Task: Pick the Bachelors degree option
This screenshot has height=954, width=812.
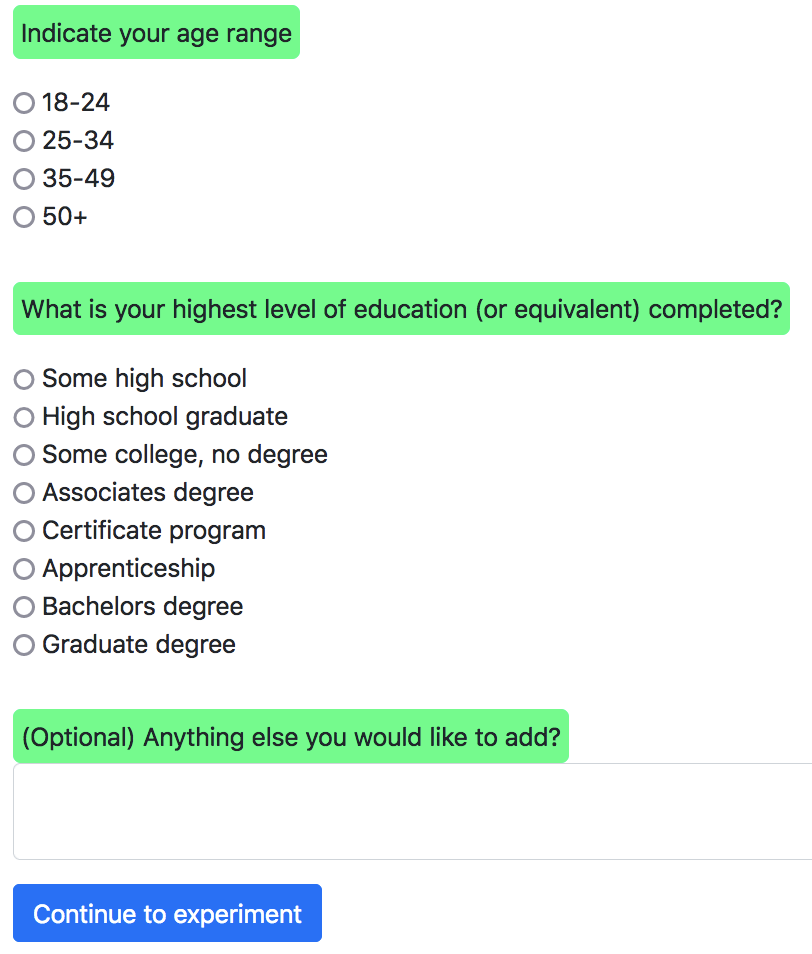Action: pos(24,607)
